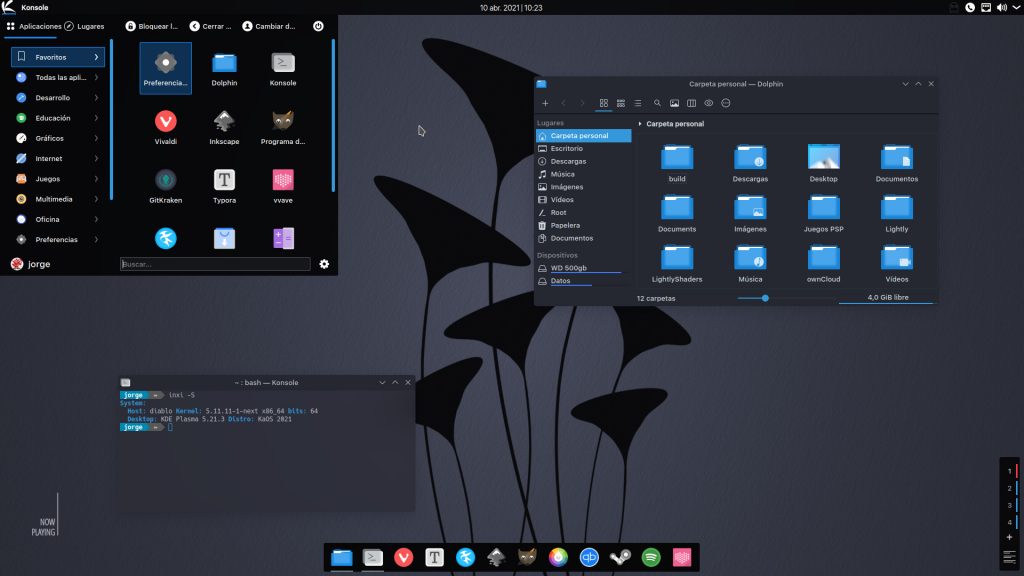Open Steam from the bottom dock
Image resolution: width=1024 pixels, height=576 pixels.
620,558
